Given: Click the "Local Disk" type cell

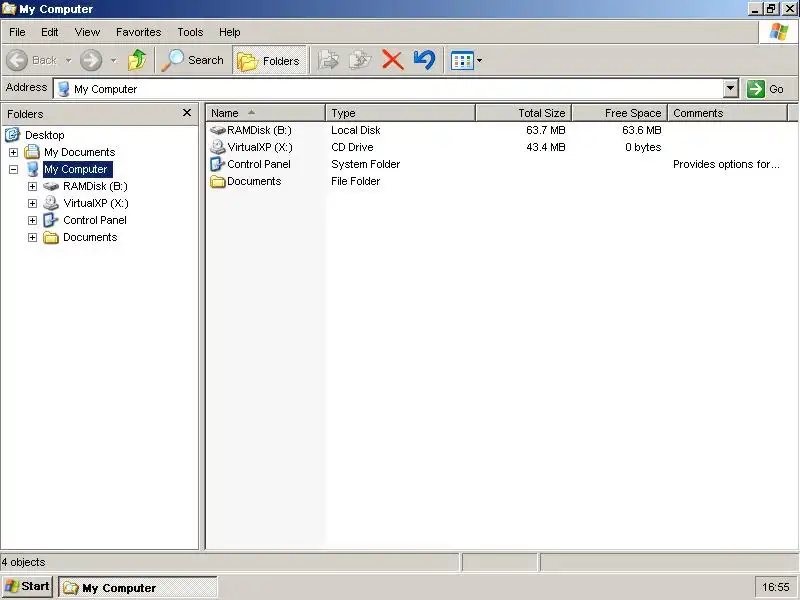Looking at the screenshot, I should coord(356,130).
